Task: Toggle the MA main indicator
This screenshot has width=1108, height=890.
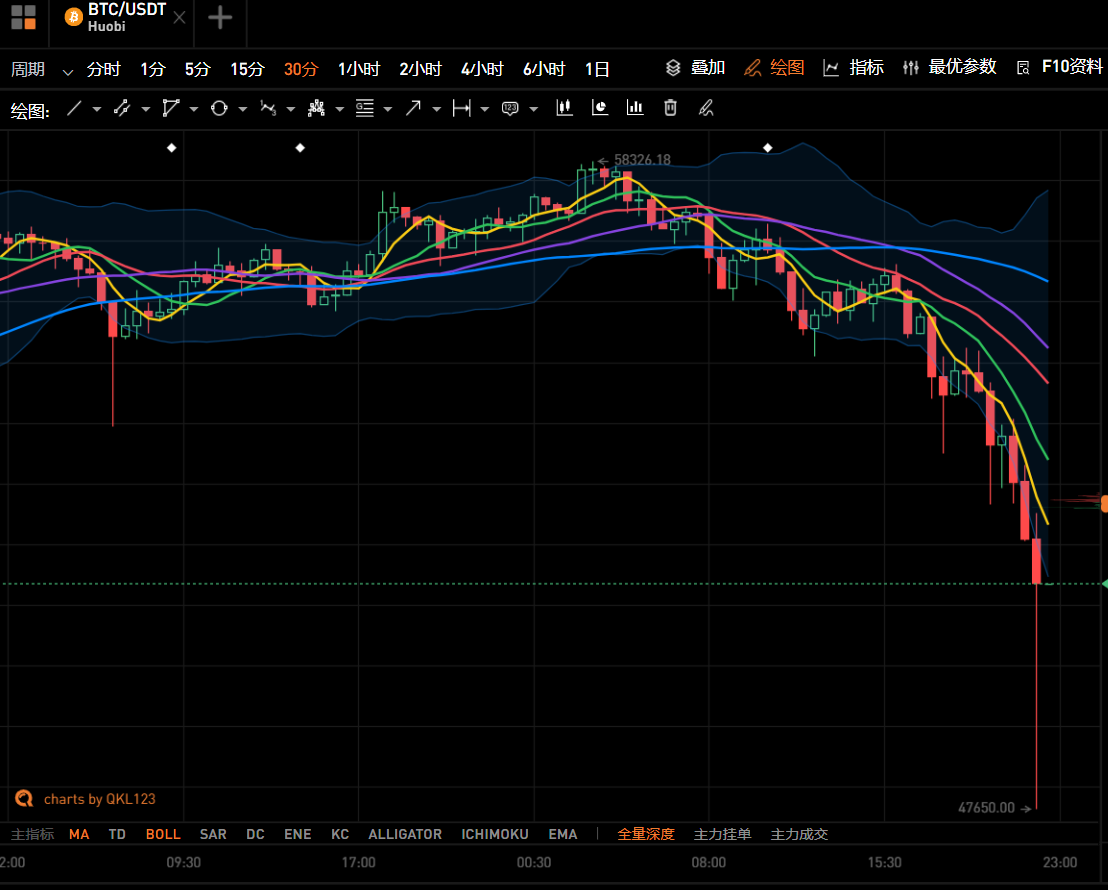Action: point(79,834)
